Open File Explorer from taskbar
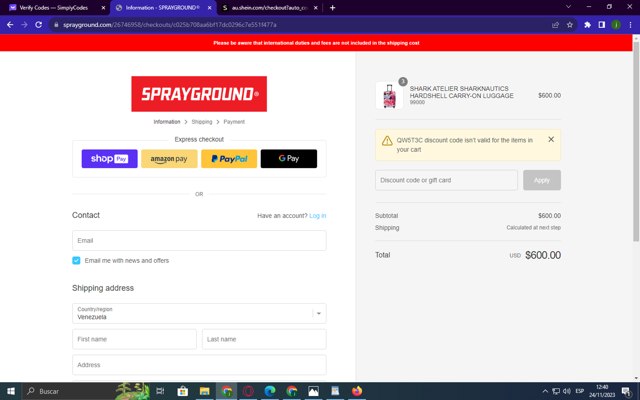The width and height of the screenshot is (640, 400). pyautogui.click(x=204, y=391)
